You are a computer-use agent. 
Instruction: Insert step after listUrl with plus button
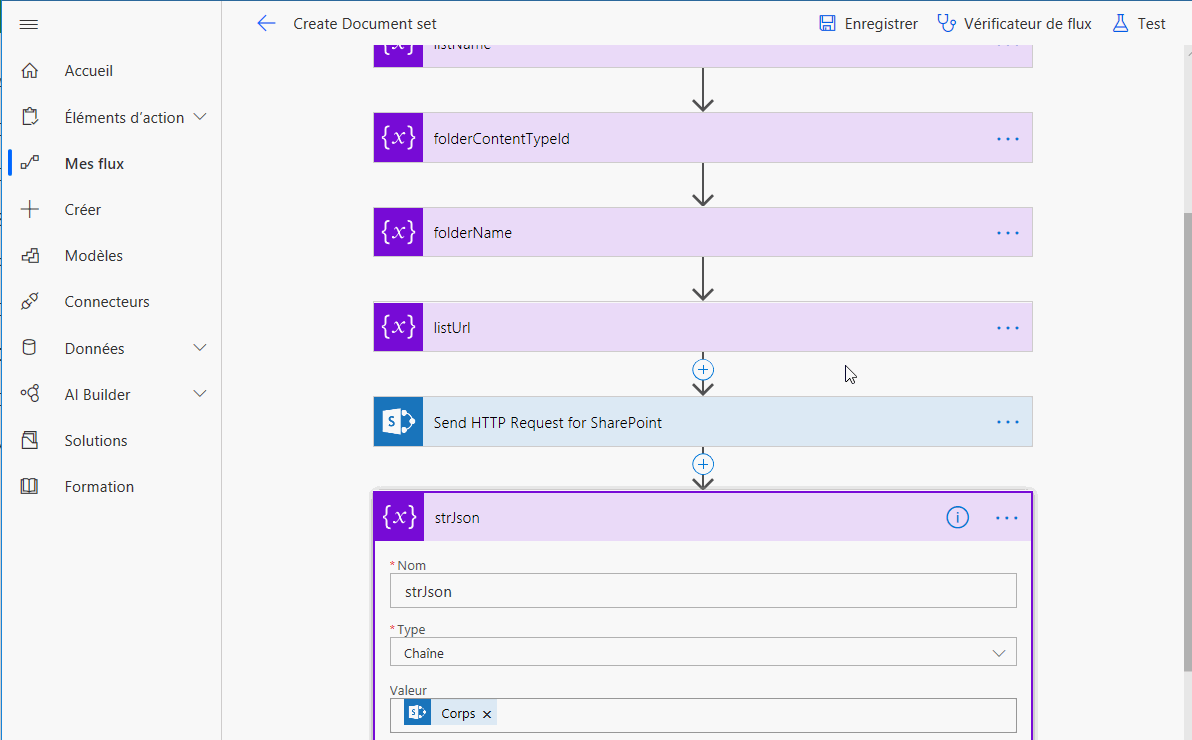coord(703,370)
